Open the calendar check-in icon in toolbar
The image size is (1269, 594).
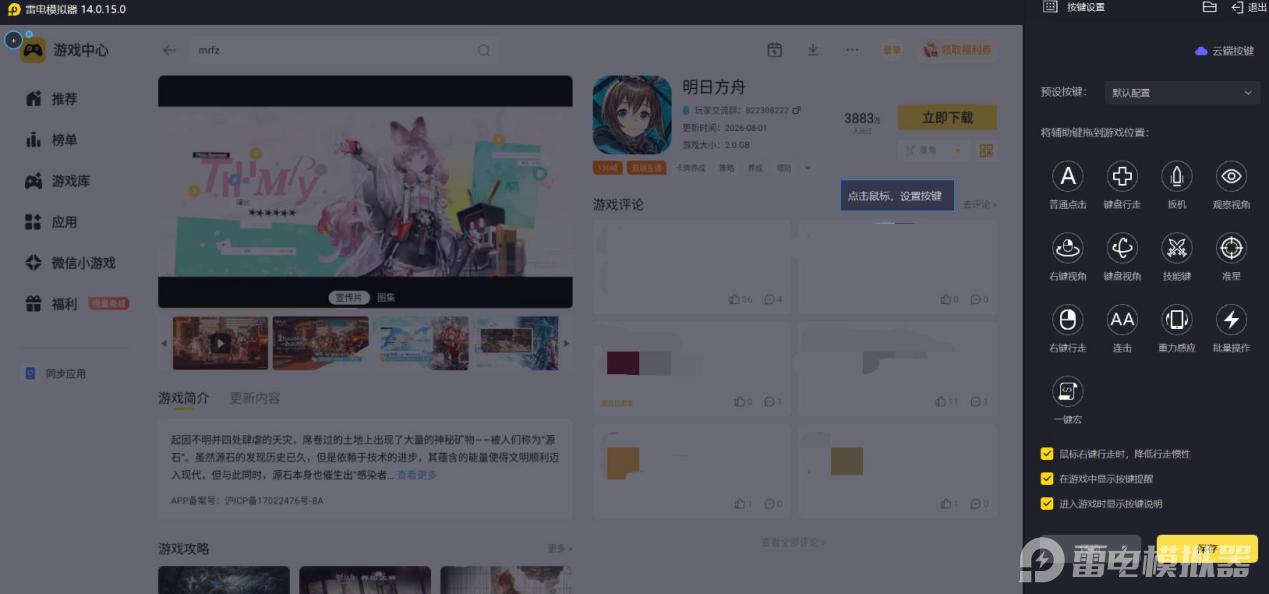[774, 50]
